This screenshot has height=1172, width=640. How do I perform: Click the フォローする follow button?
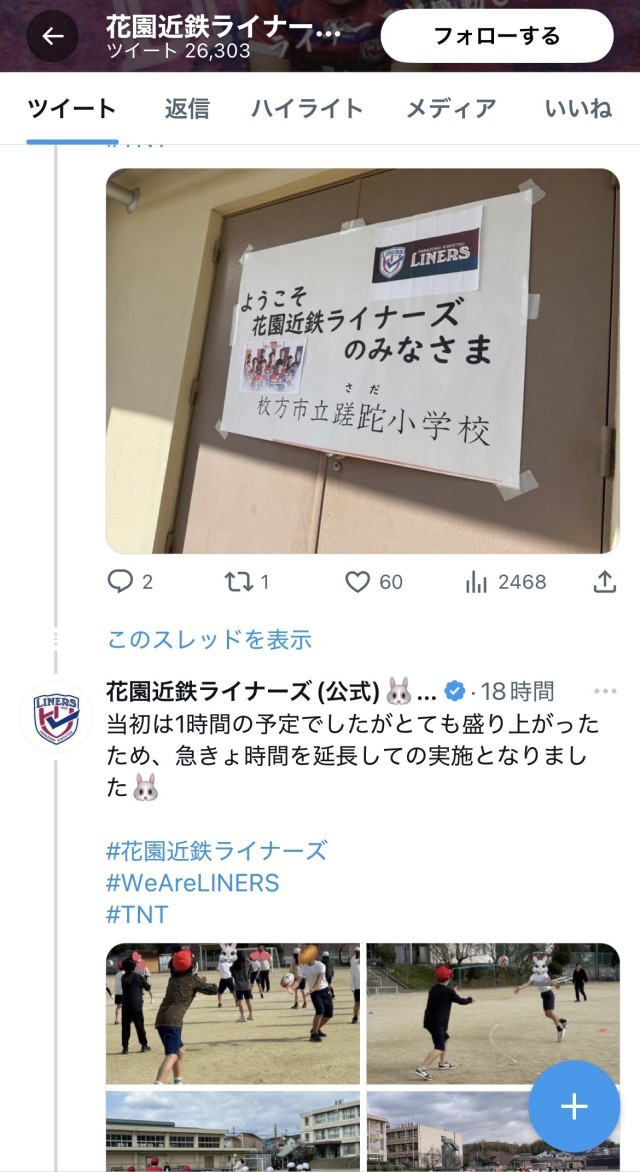pos(497,36)
